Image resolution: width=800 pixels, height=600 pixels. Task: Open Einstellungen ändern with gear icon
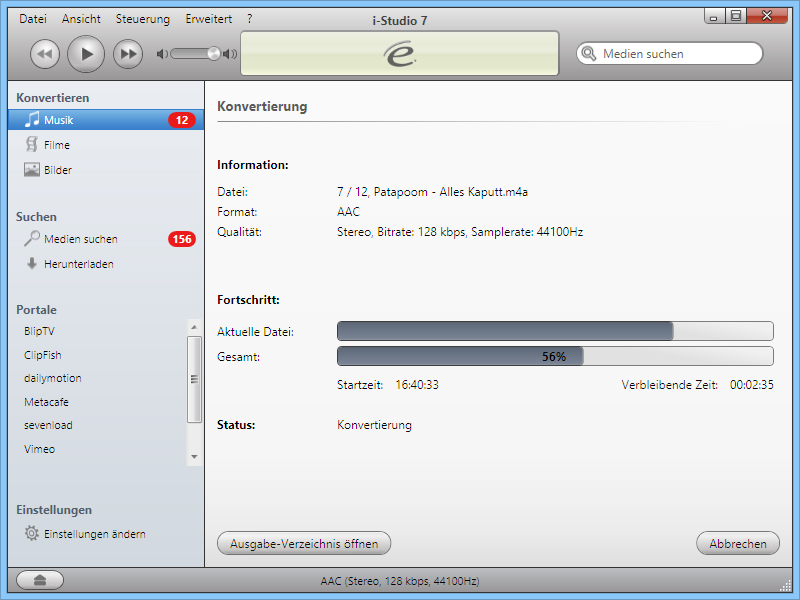(x=94, y=534)
